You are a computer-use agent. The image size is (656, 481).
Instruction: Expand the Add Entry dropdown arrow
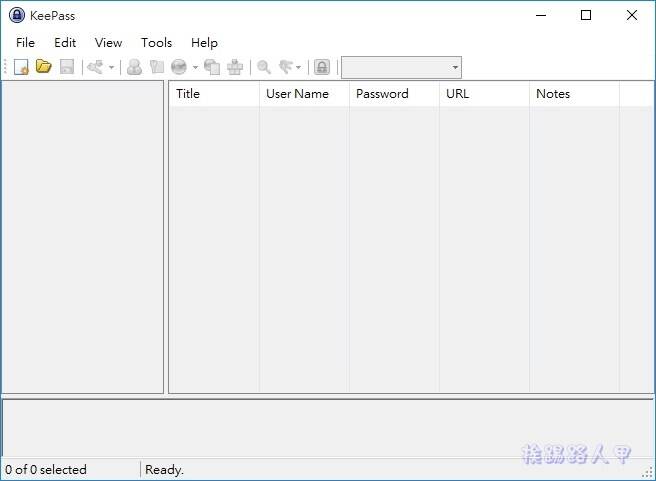111,67
